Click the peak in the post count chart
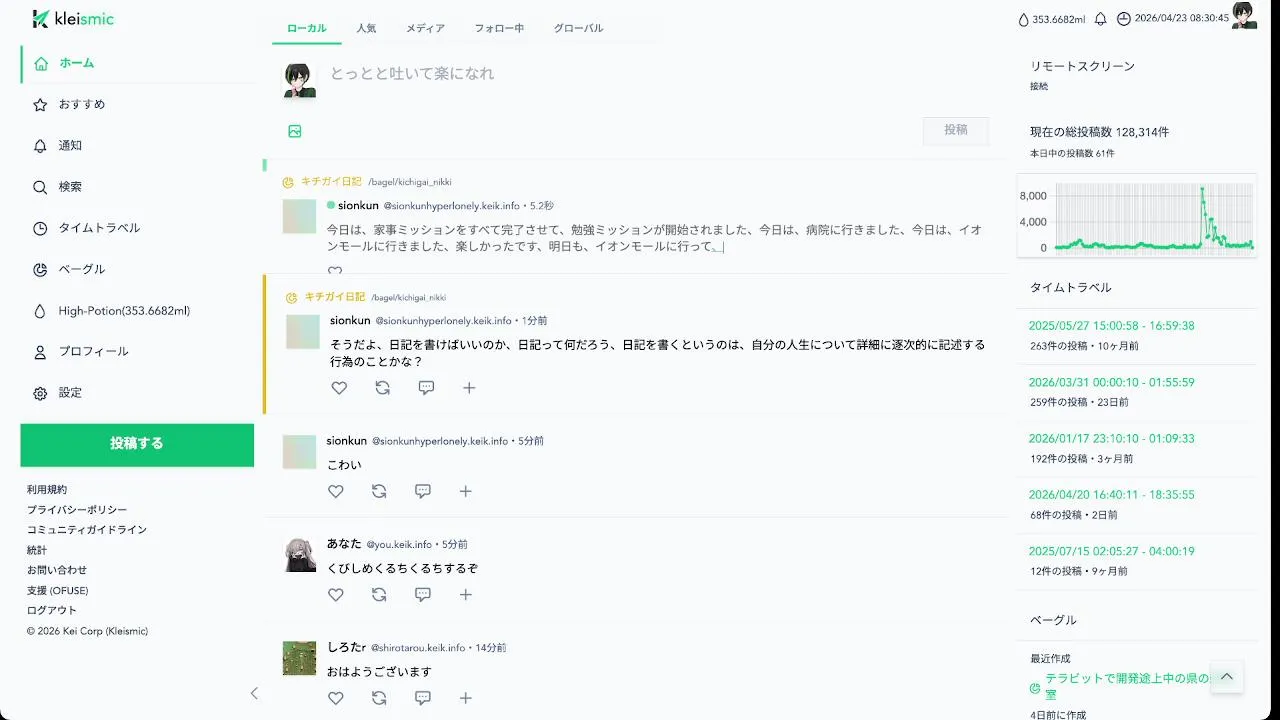The width and height of the screenshot is (1280, 720). point(1202,189)
